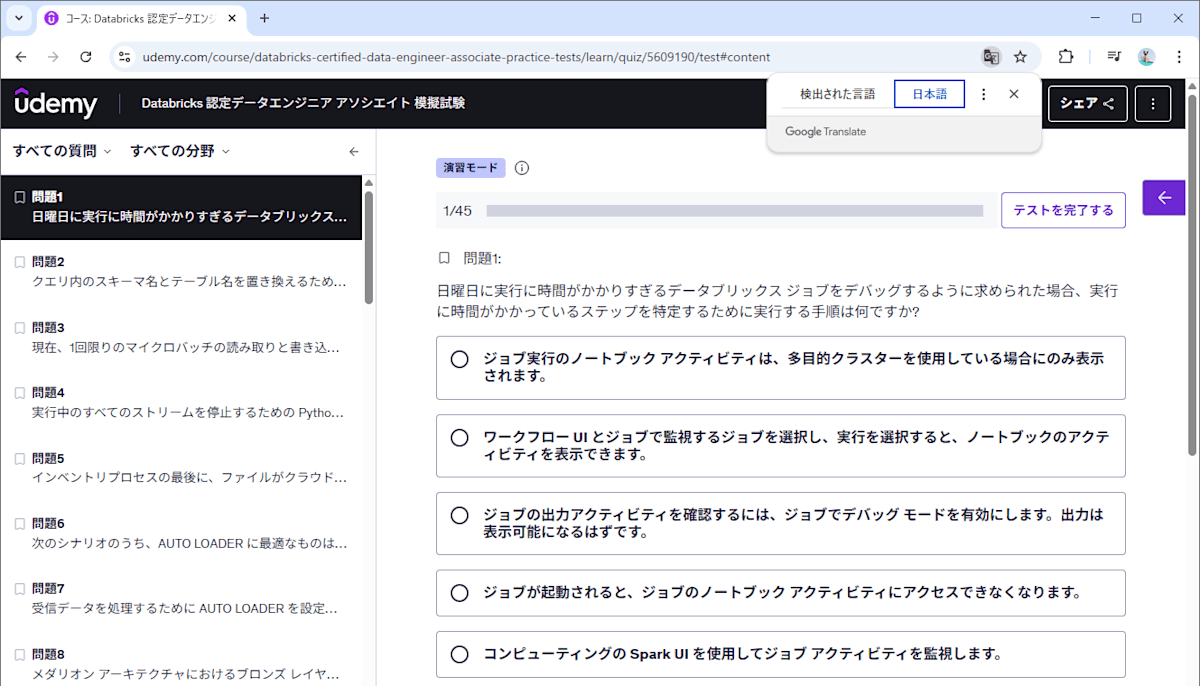Open 問題6 about AUTO LOADER scenarios
Image resolution: width=1200 pixels, height=686 pixels.
(x=181, y=534)
